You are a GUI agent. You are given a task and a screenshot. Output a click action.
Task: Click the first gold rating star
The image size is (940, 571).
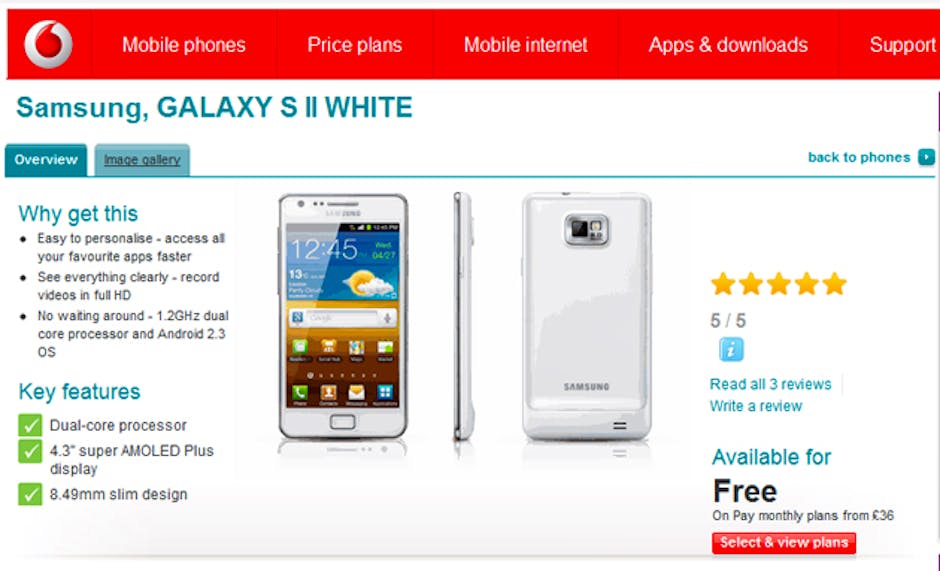tap(723, 284)
